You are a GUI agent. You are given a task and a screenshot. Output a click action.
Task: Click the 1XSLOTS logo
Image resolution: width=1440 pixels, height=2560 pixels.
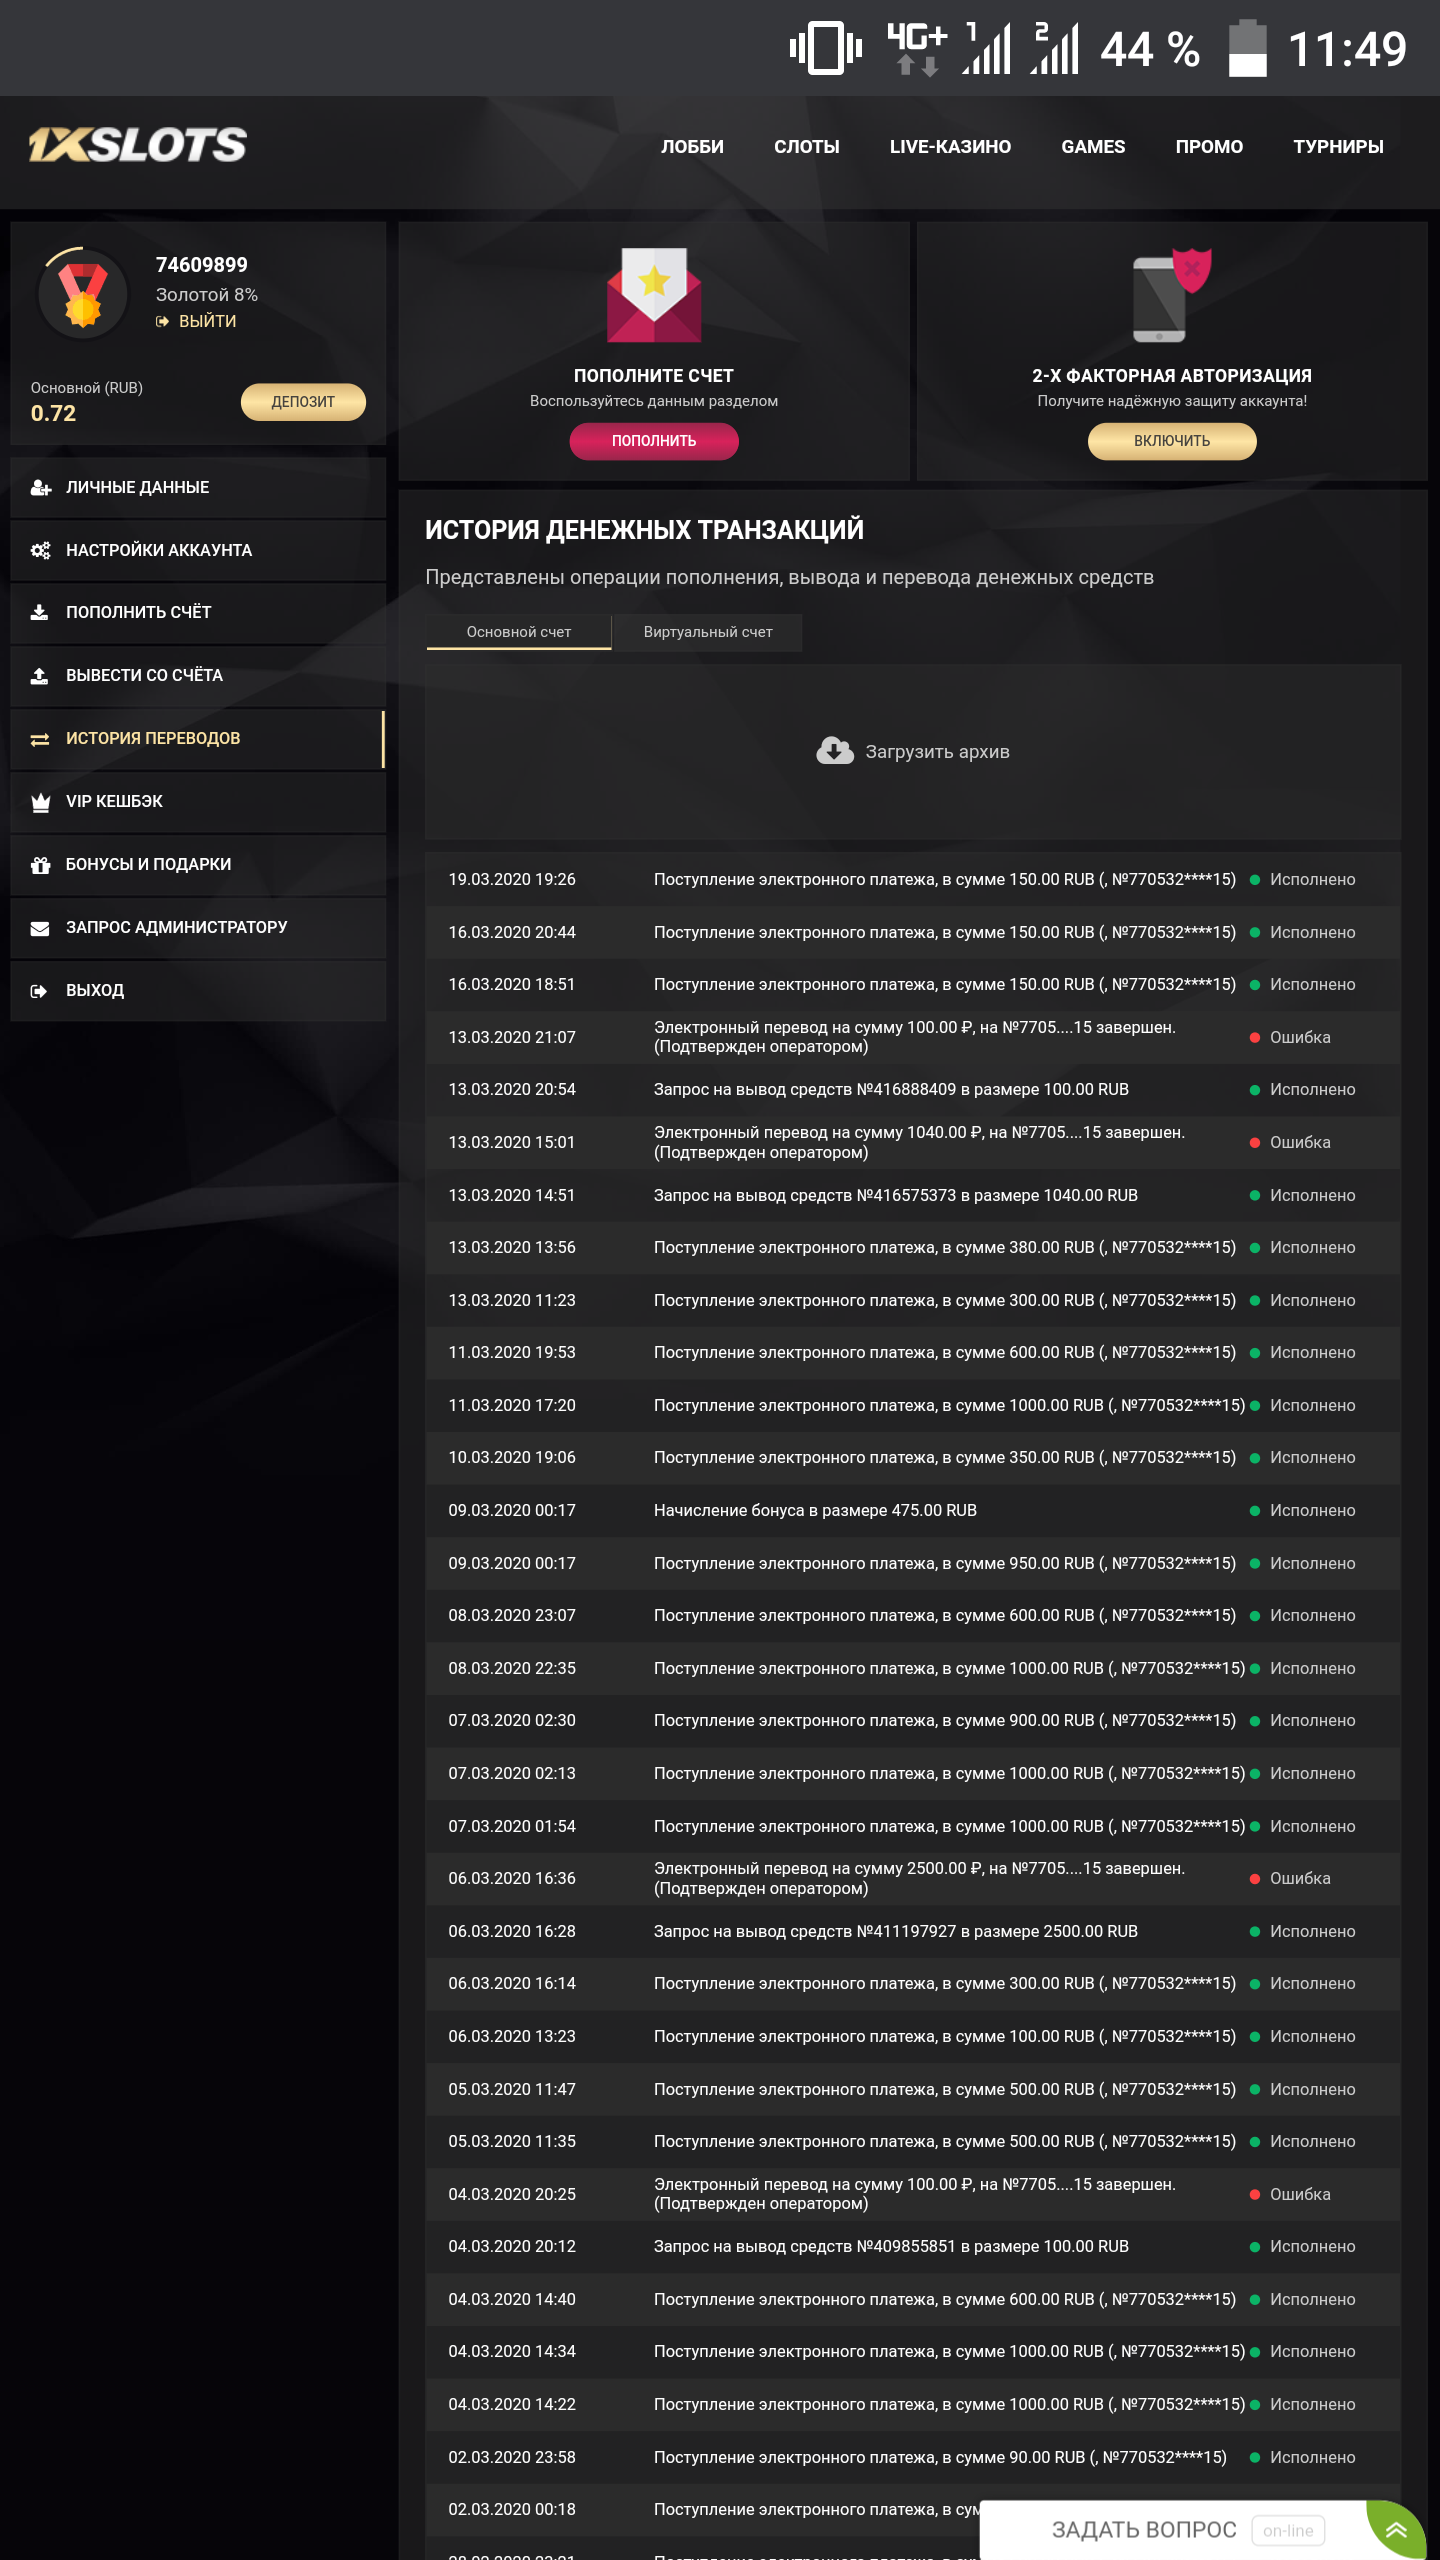coord(137,146)
